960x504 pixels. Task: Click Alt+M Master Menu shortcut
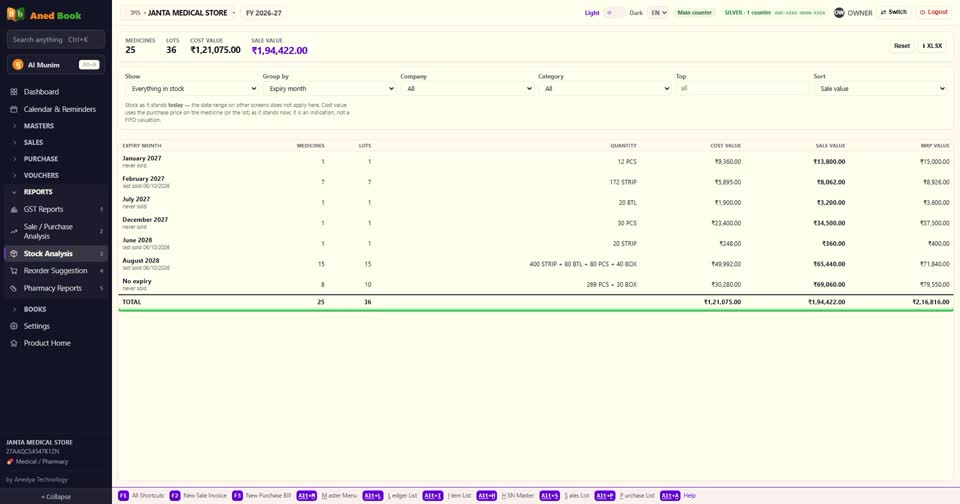coord(327,496)
